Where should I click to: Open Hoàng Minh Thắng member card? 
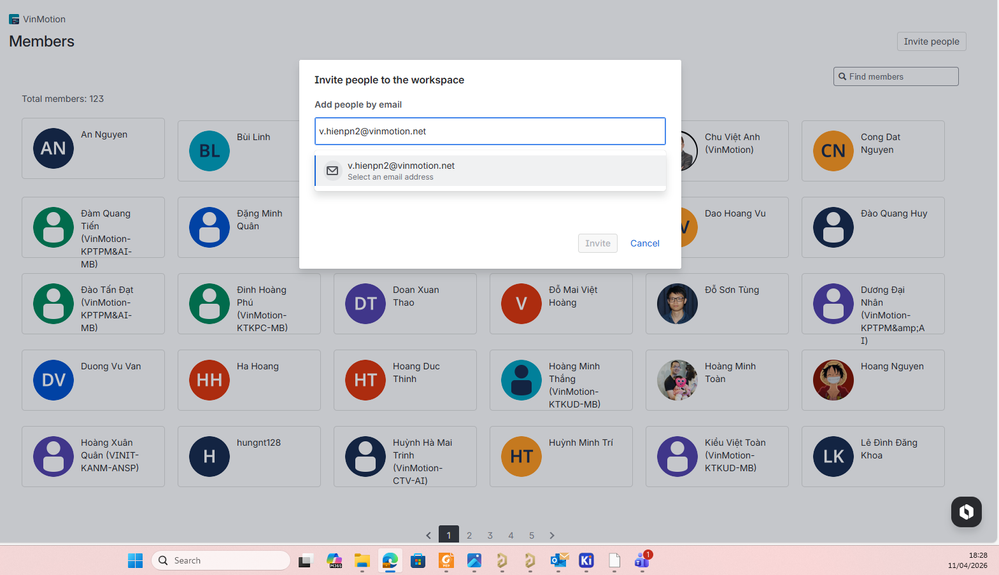click(561, 380)
